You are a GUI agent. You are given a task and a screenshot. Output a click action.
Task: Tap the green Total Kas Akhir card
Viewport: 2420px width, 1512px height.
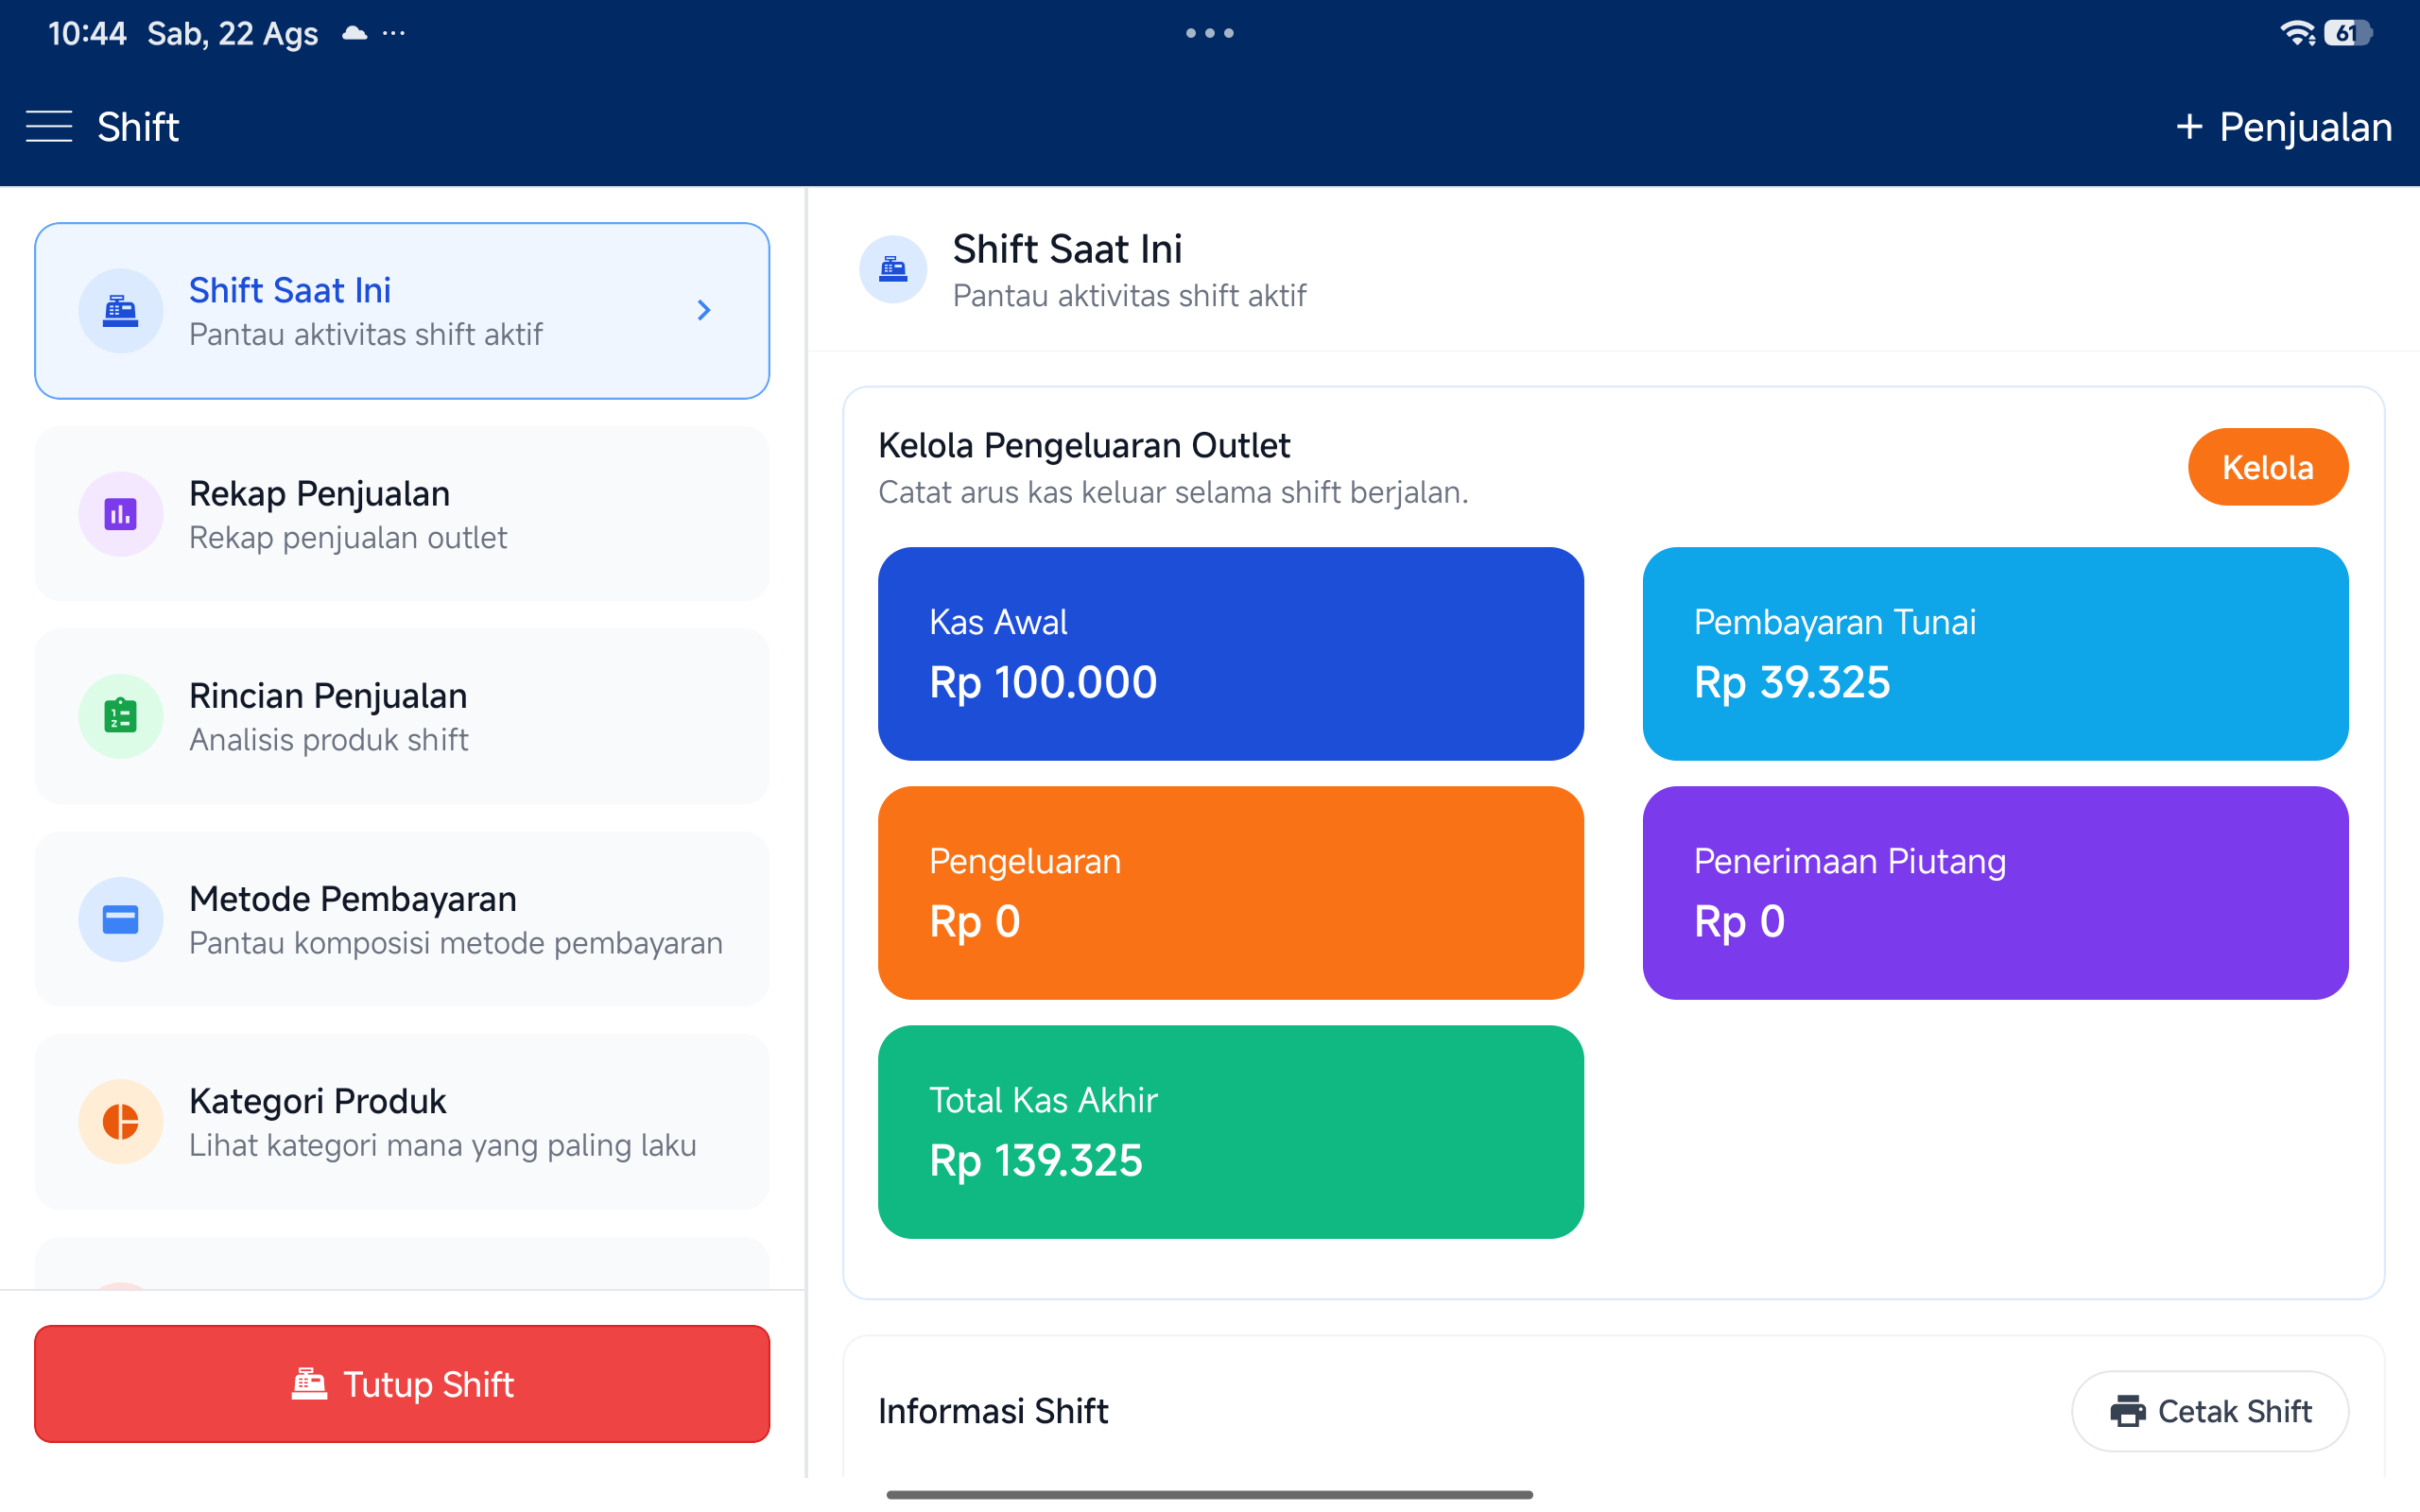pos(1230,1132)
